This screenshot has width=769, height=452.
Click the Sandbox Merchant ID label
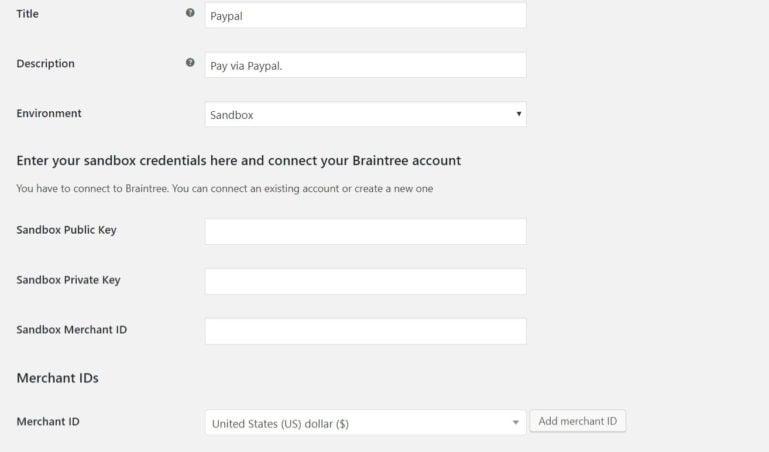[72, 329]
